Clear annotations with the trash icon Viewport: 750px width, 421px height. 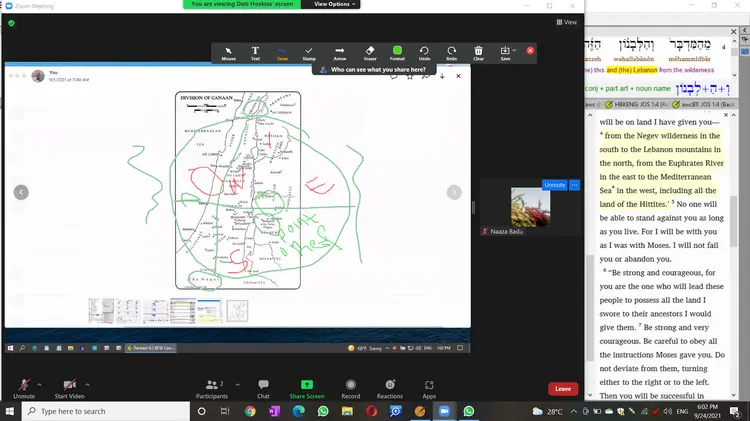pos(478,52)
